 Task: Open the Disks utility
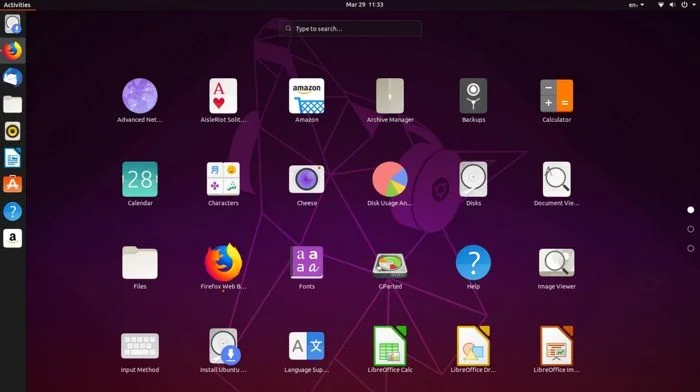(473, 179)
